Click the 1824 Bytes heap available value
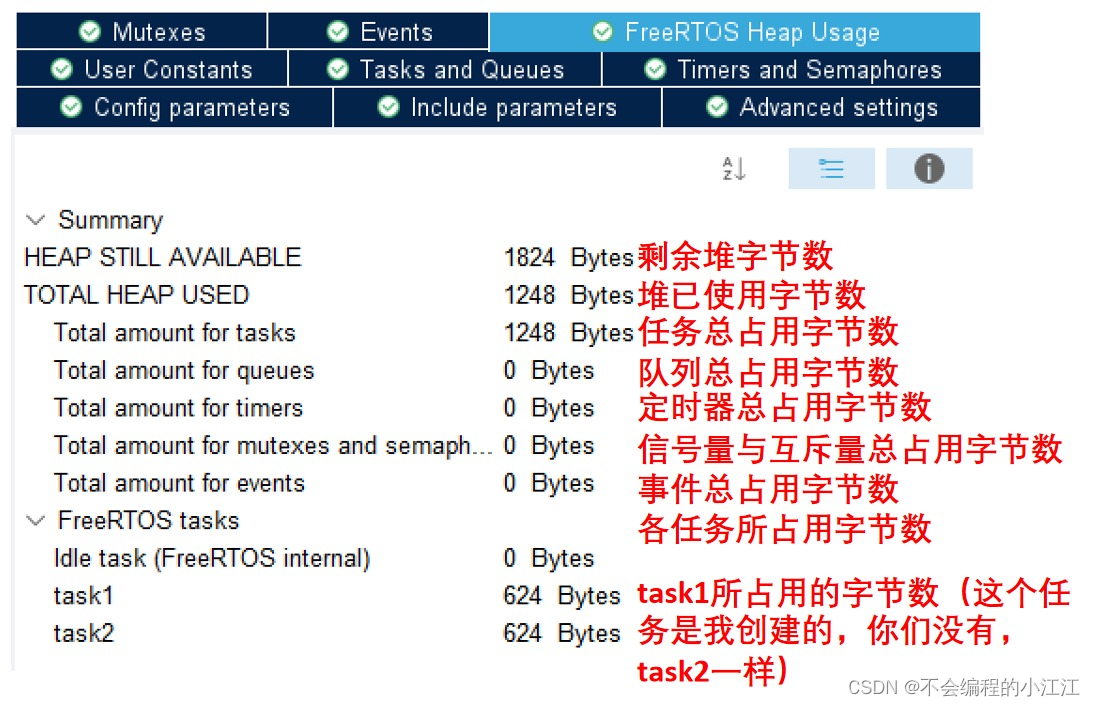The width and height of the screenshot is (1095, 706). pos(568,258)
